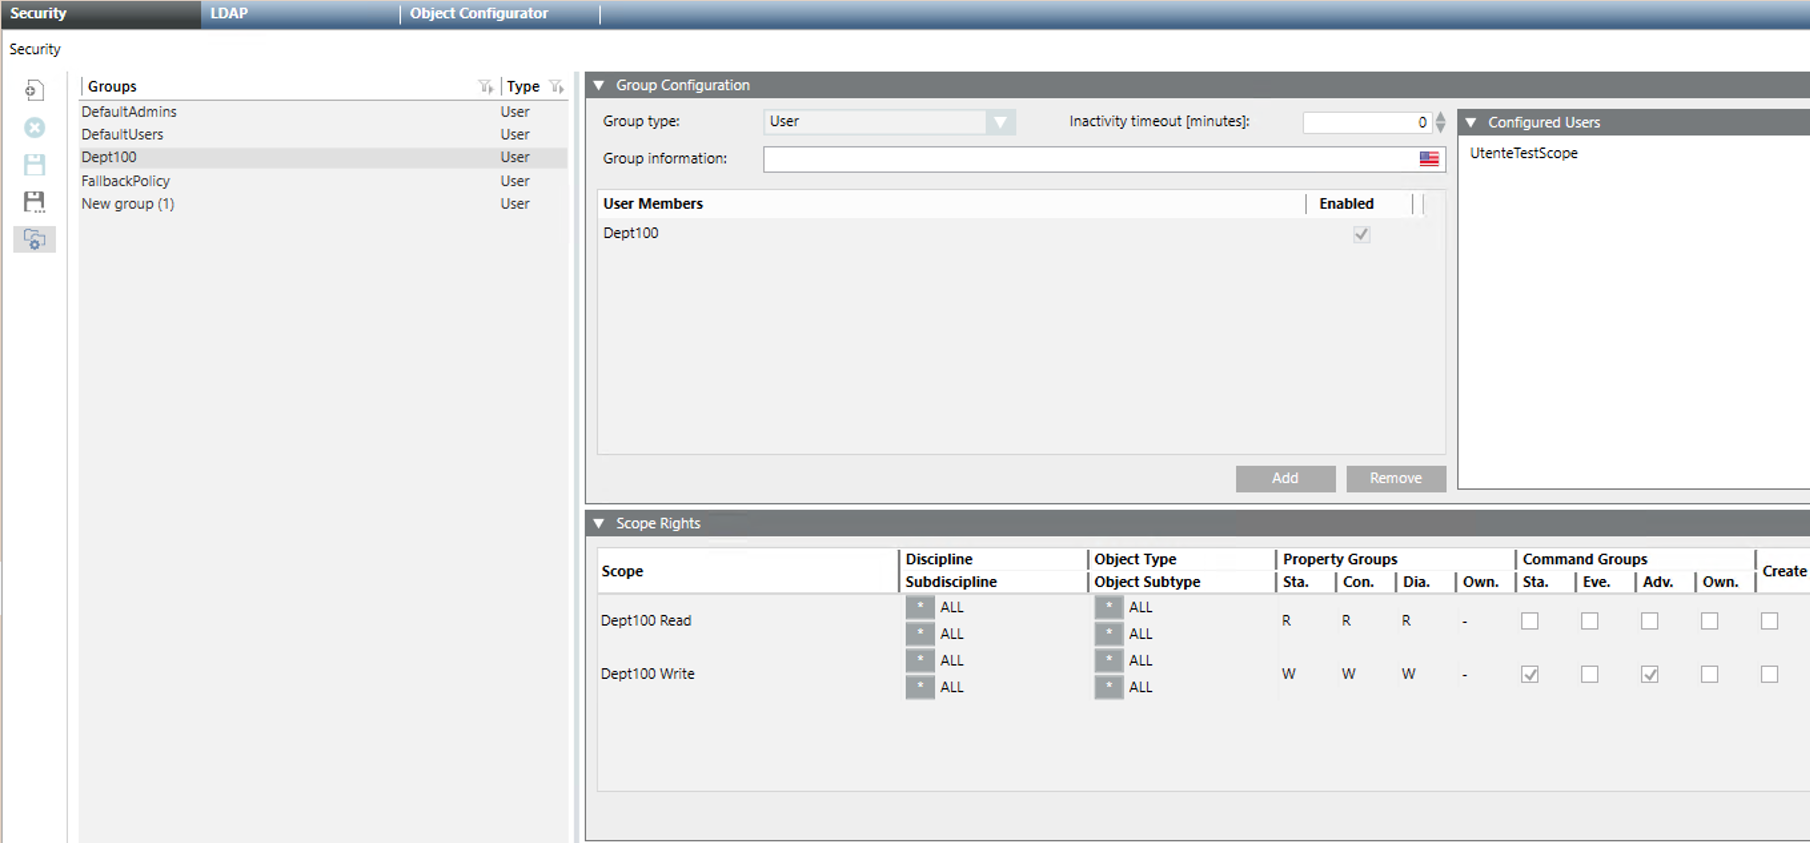Collapse the Scope Rights section
The image size is (1810, 843).
tap(599, 524)
